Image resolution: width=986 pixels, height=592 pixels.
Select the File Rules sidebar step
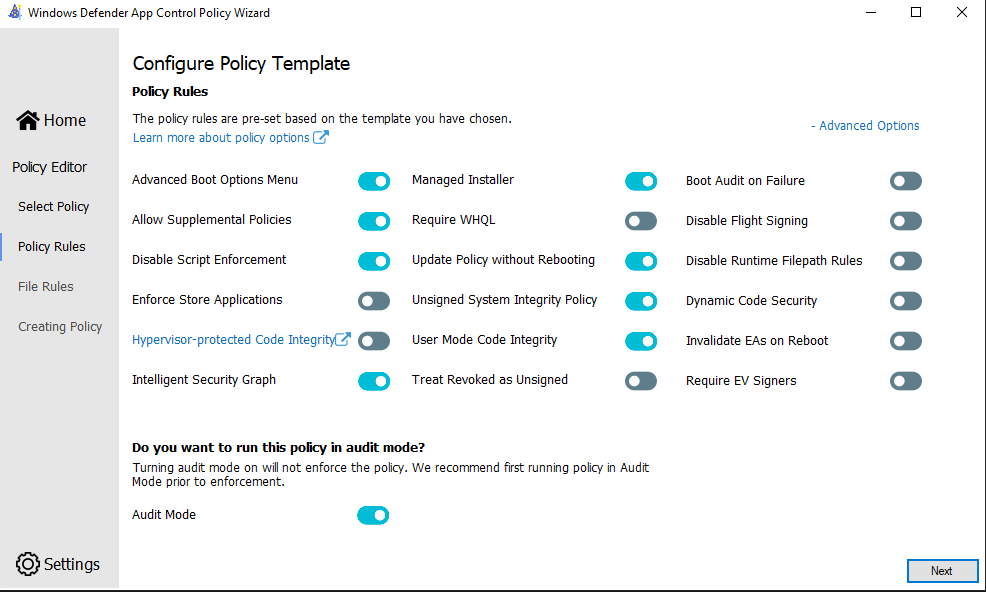coord(45,287)
